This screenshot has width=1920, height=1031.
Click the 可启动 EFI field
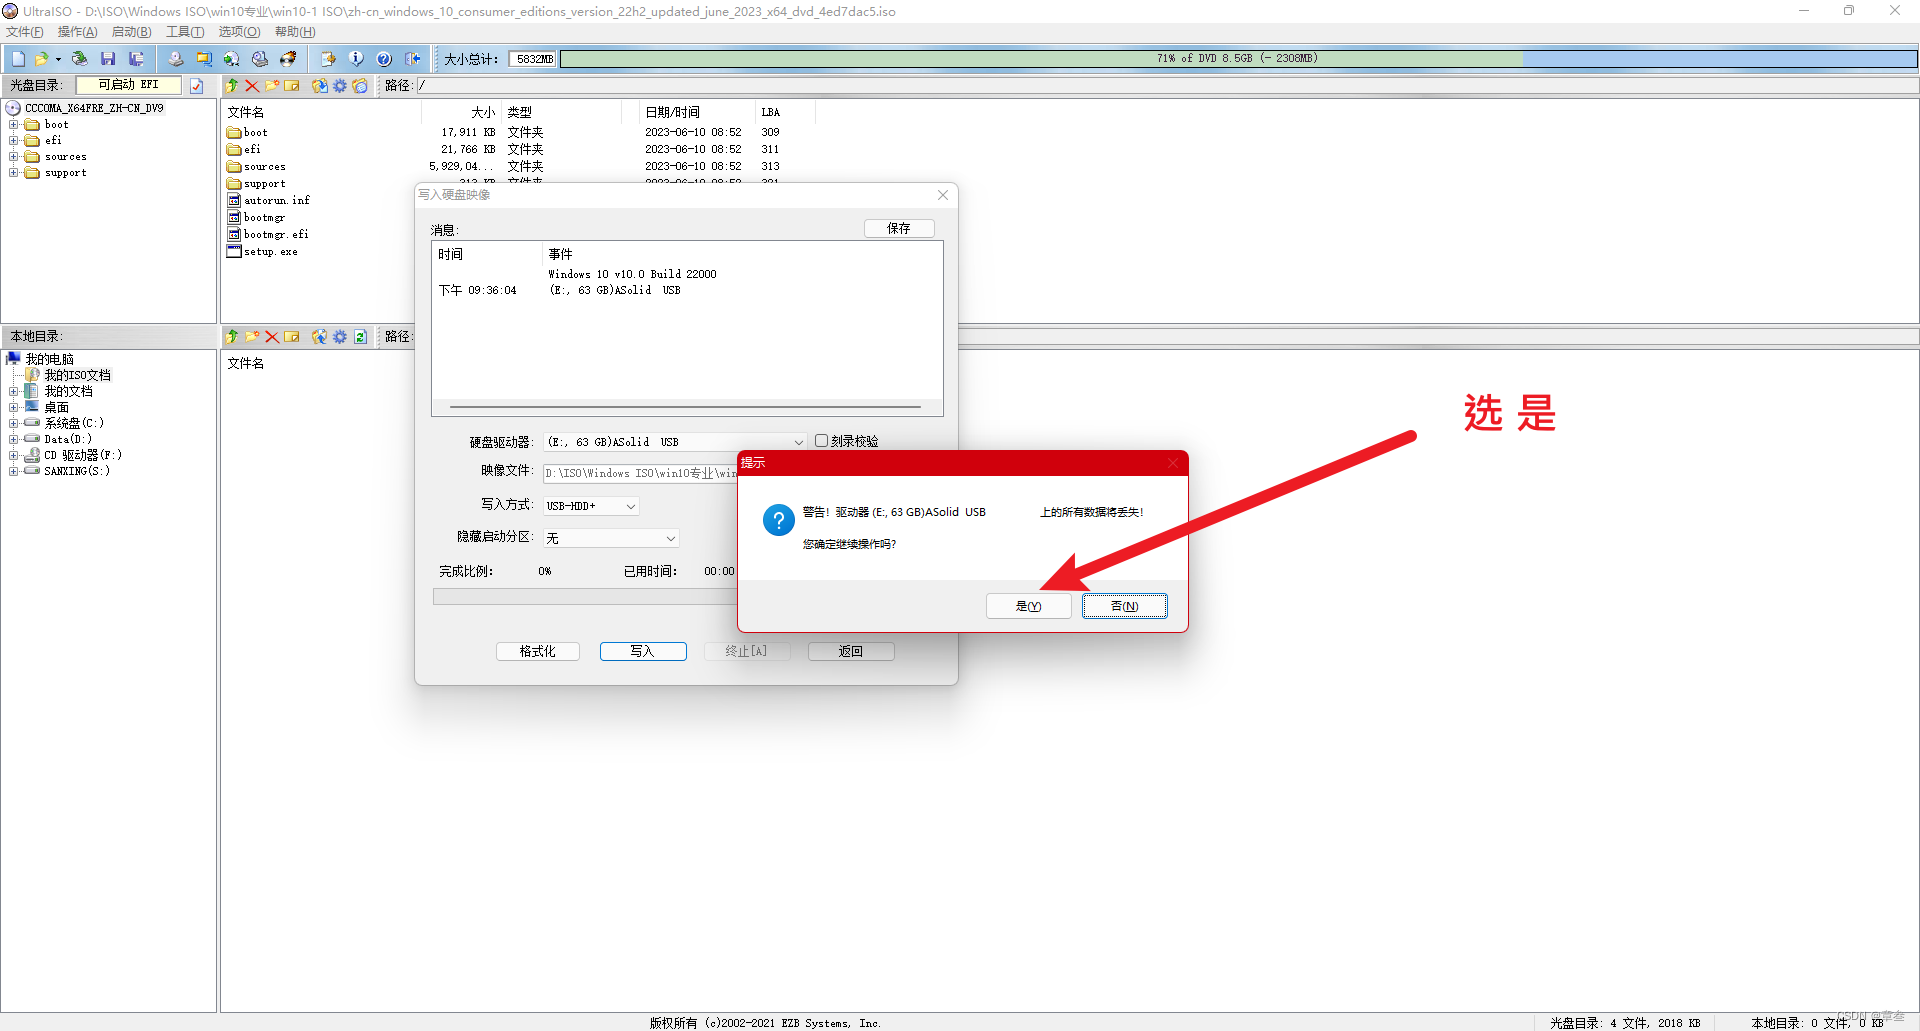pyautogui.click(x=128, y=85)
